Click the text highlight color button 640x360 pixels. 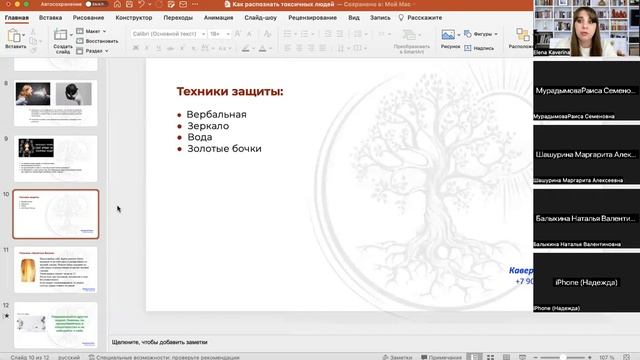(x=245, y=48)
